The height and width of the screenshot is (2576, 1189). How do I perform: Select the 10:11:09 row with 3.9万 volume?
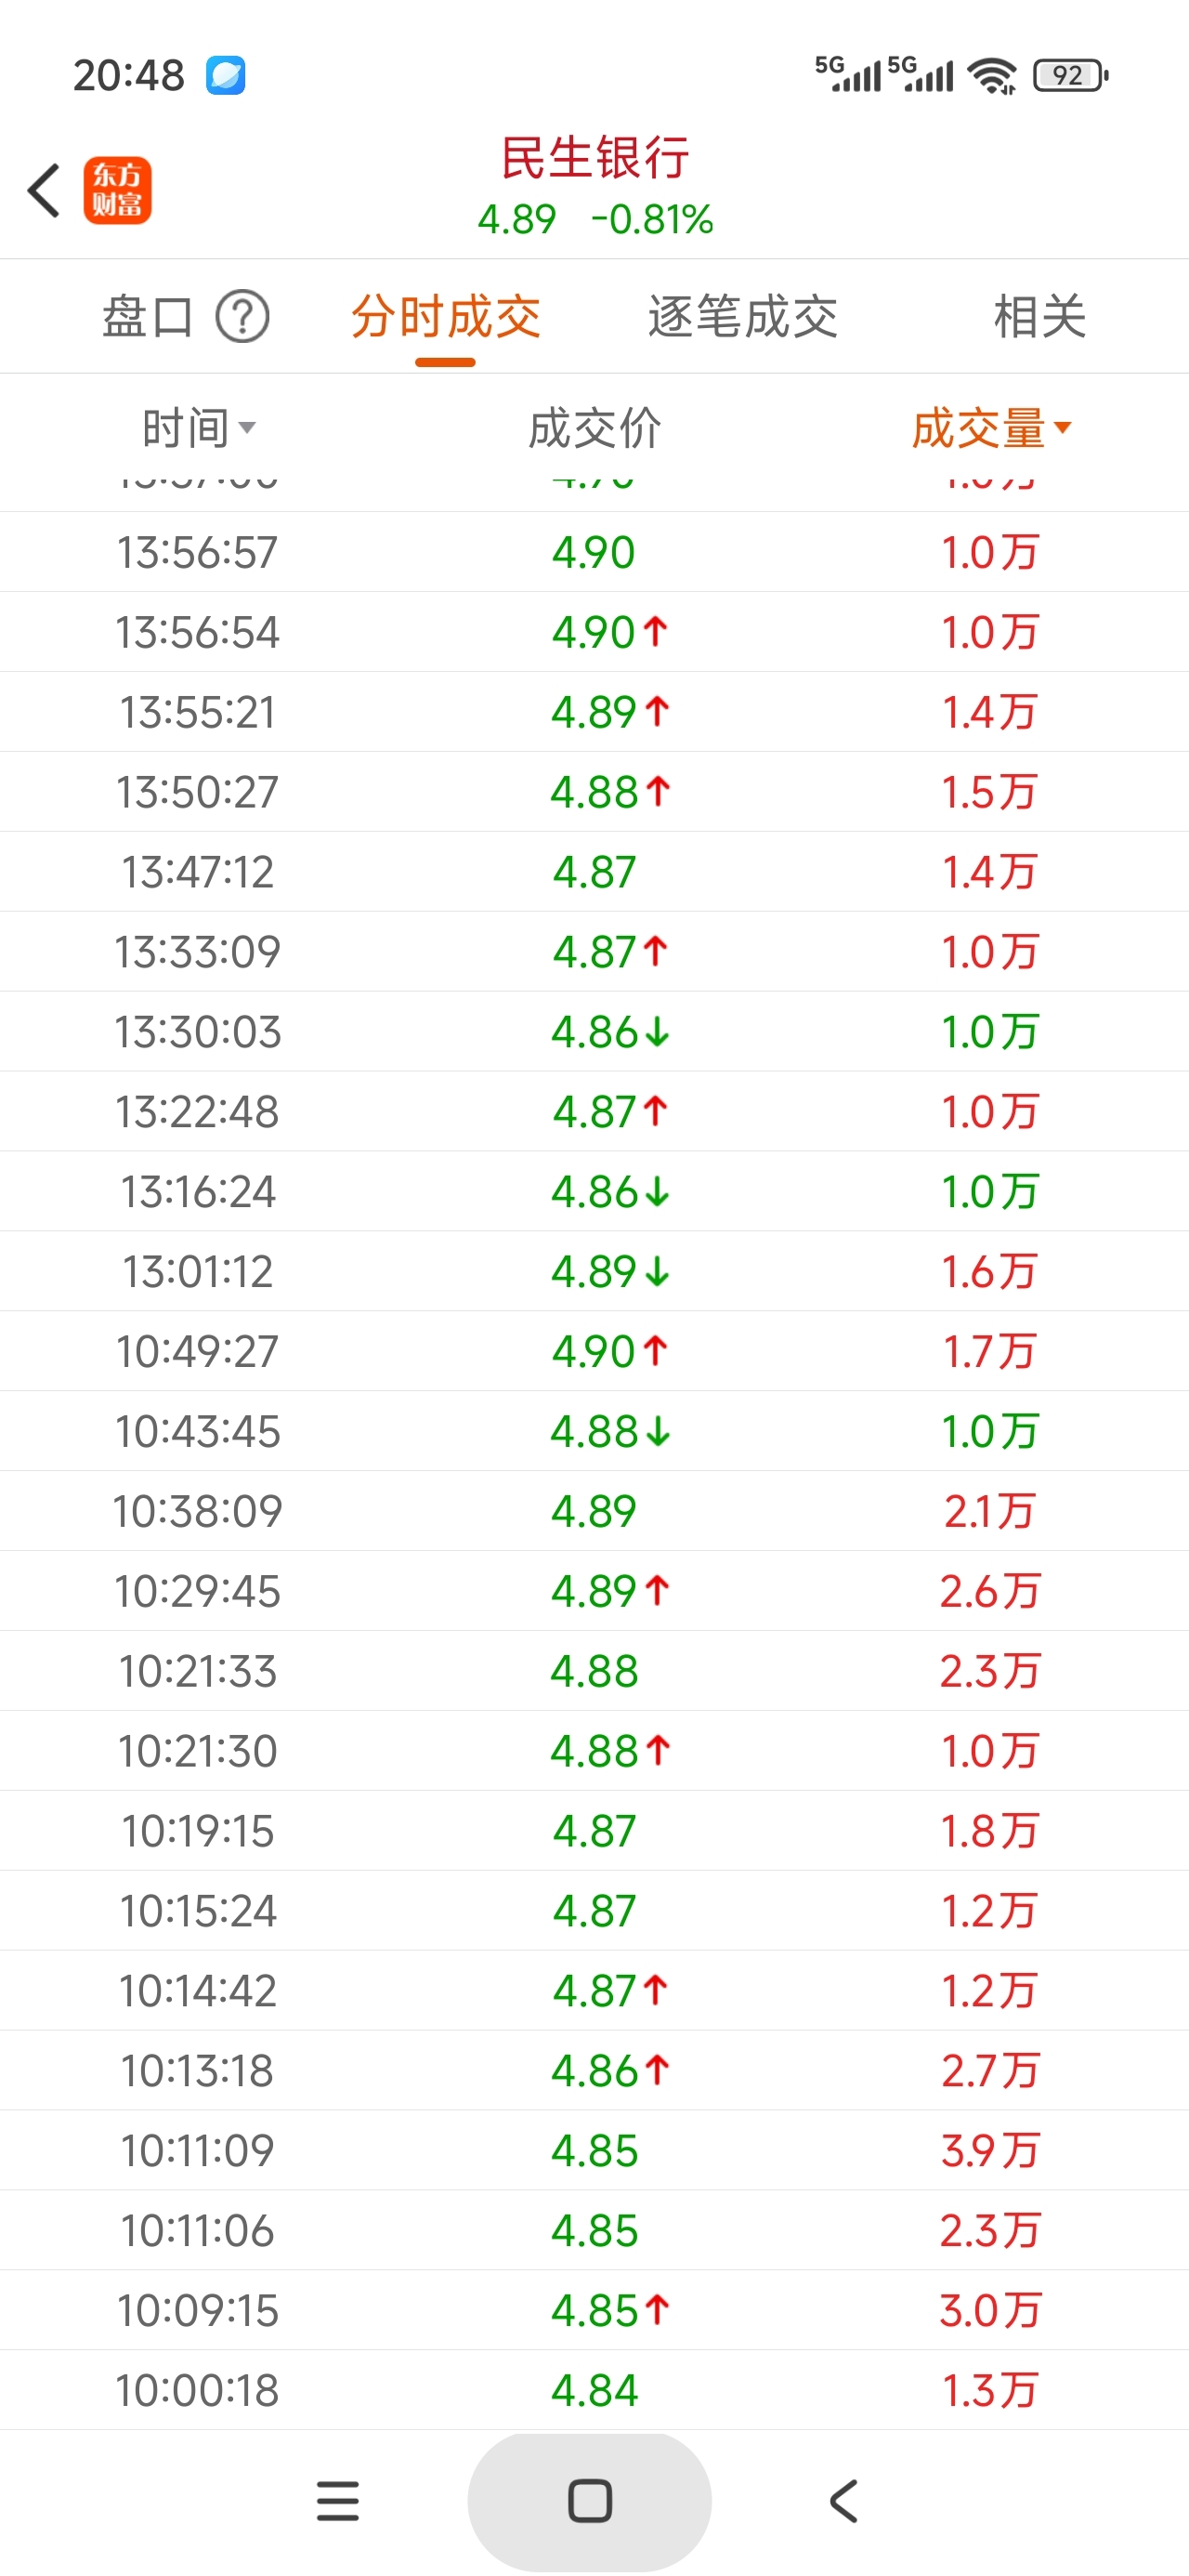[594, 2150]
